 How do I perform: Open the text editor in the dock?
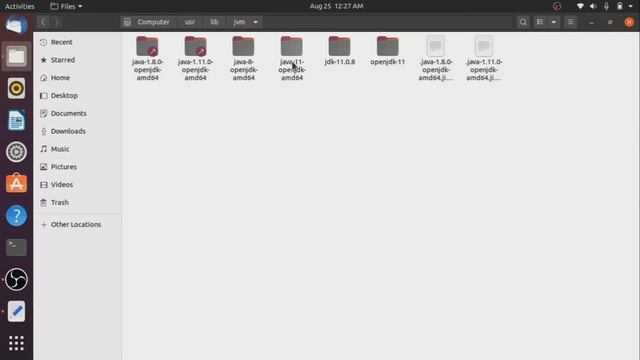pyautogui.click(x=16, y=311)
